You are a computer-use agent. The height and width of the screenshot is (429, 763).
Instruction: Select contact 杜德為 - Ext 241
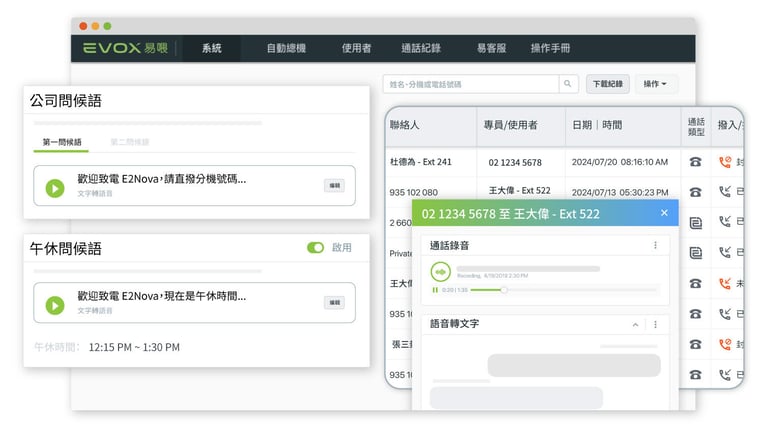(x=420, y=162)
